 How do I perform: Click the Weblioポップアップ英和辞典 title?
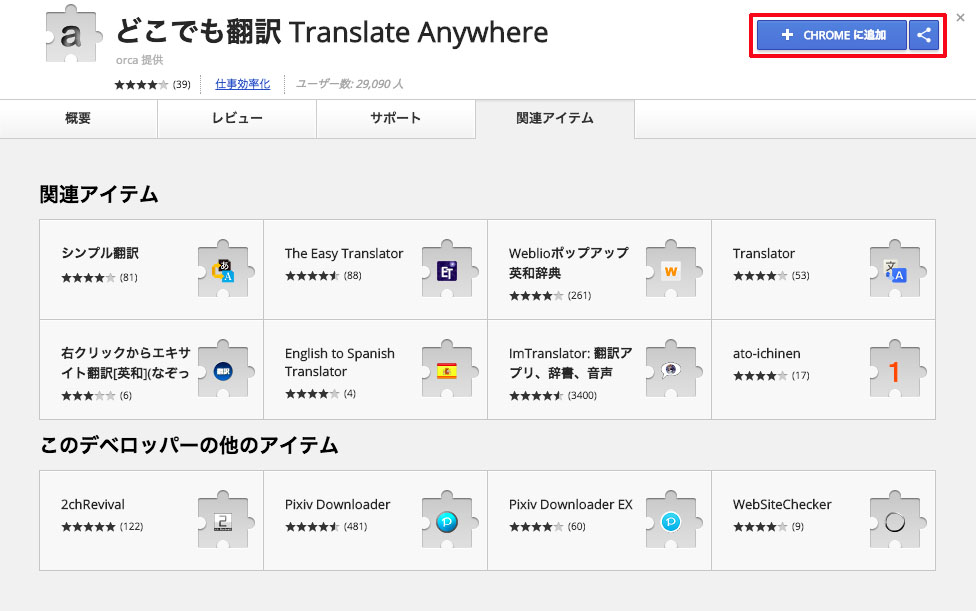click(569, 263)
